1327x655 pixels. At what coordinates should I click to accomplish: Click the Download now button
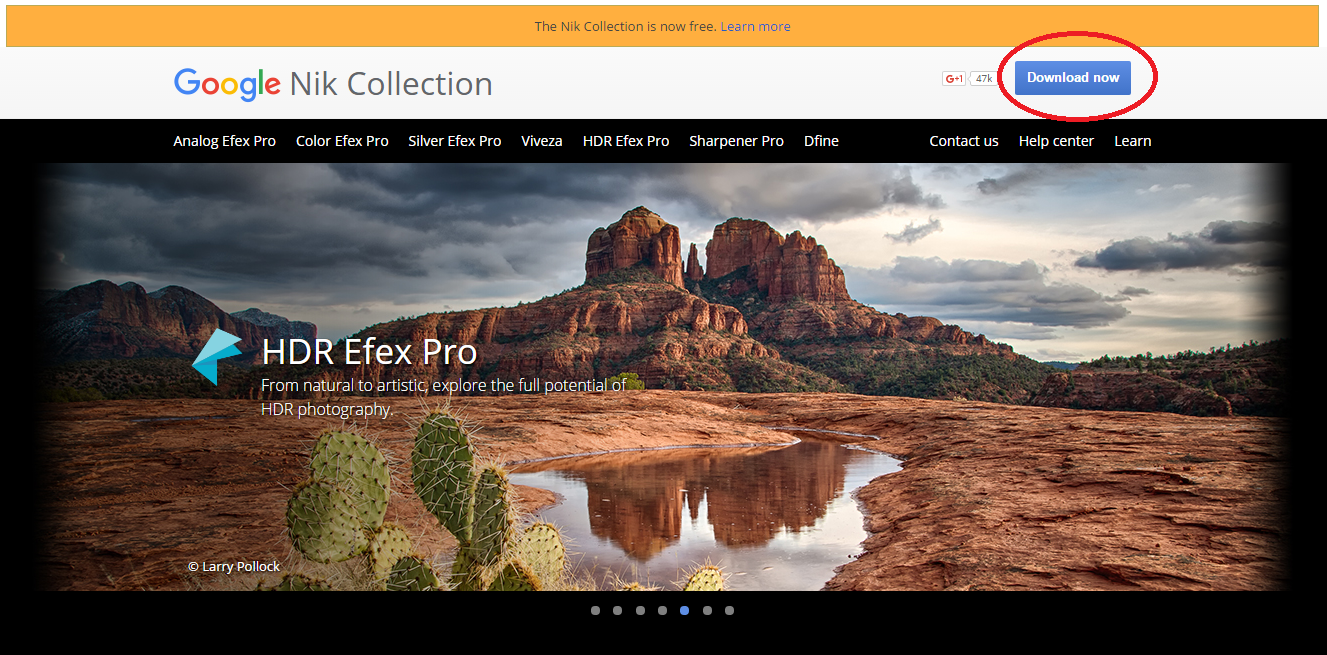pyautogui.click(x=1072, y=78)
